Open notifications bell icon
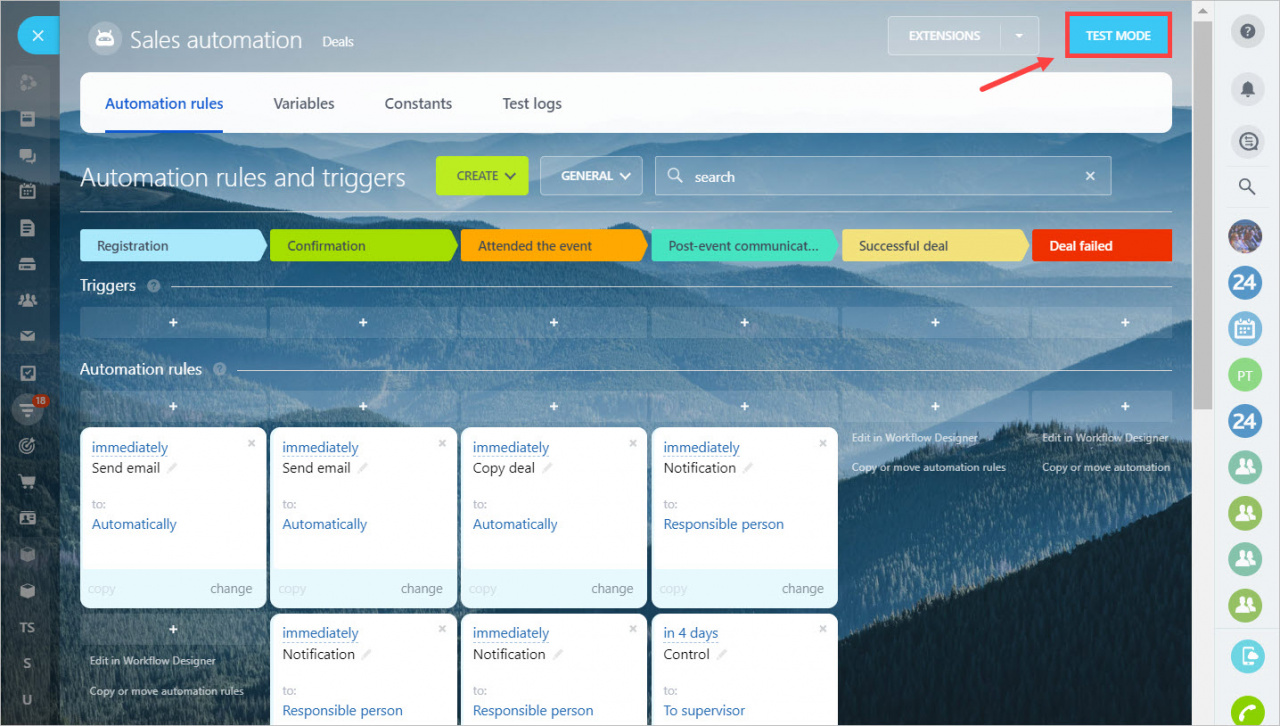 coord(1247,89)
